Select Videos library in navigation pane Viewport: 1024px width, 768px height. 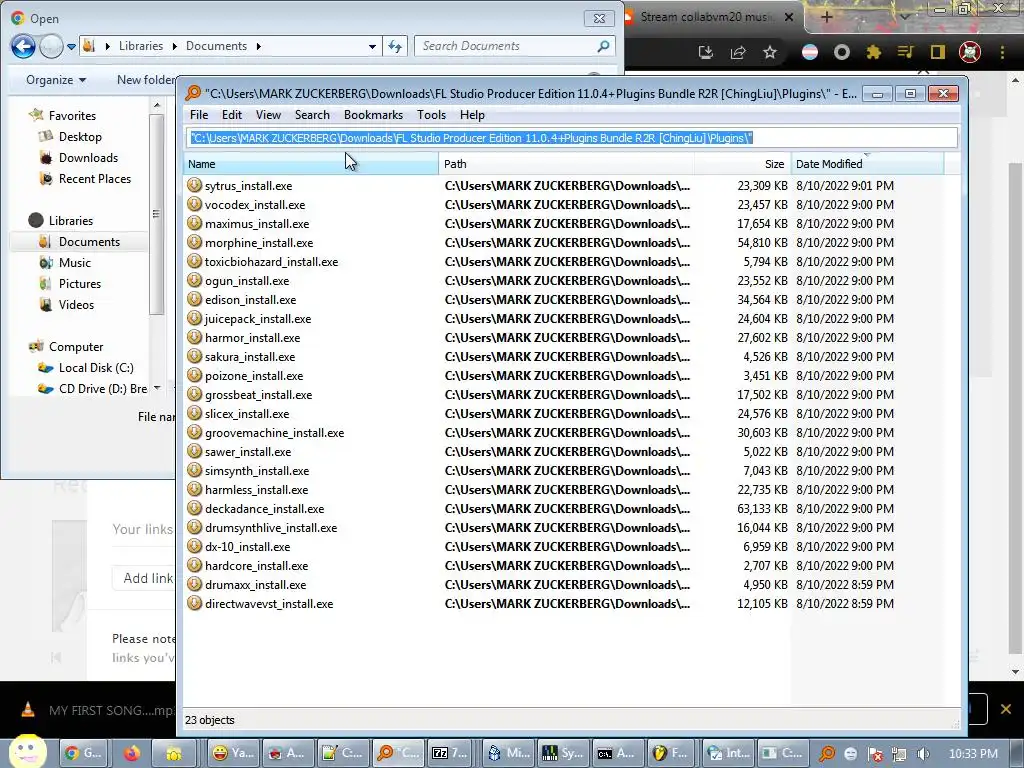[x=76, y=304]
